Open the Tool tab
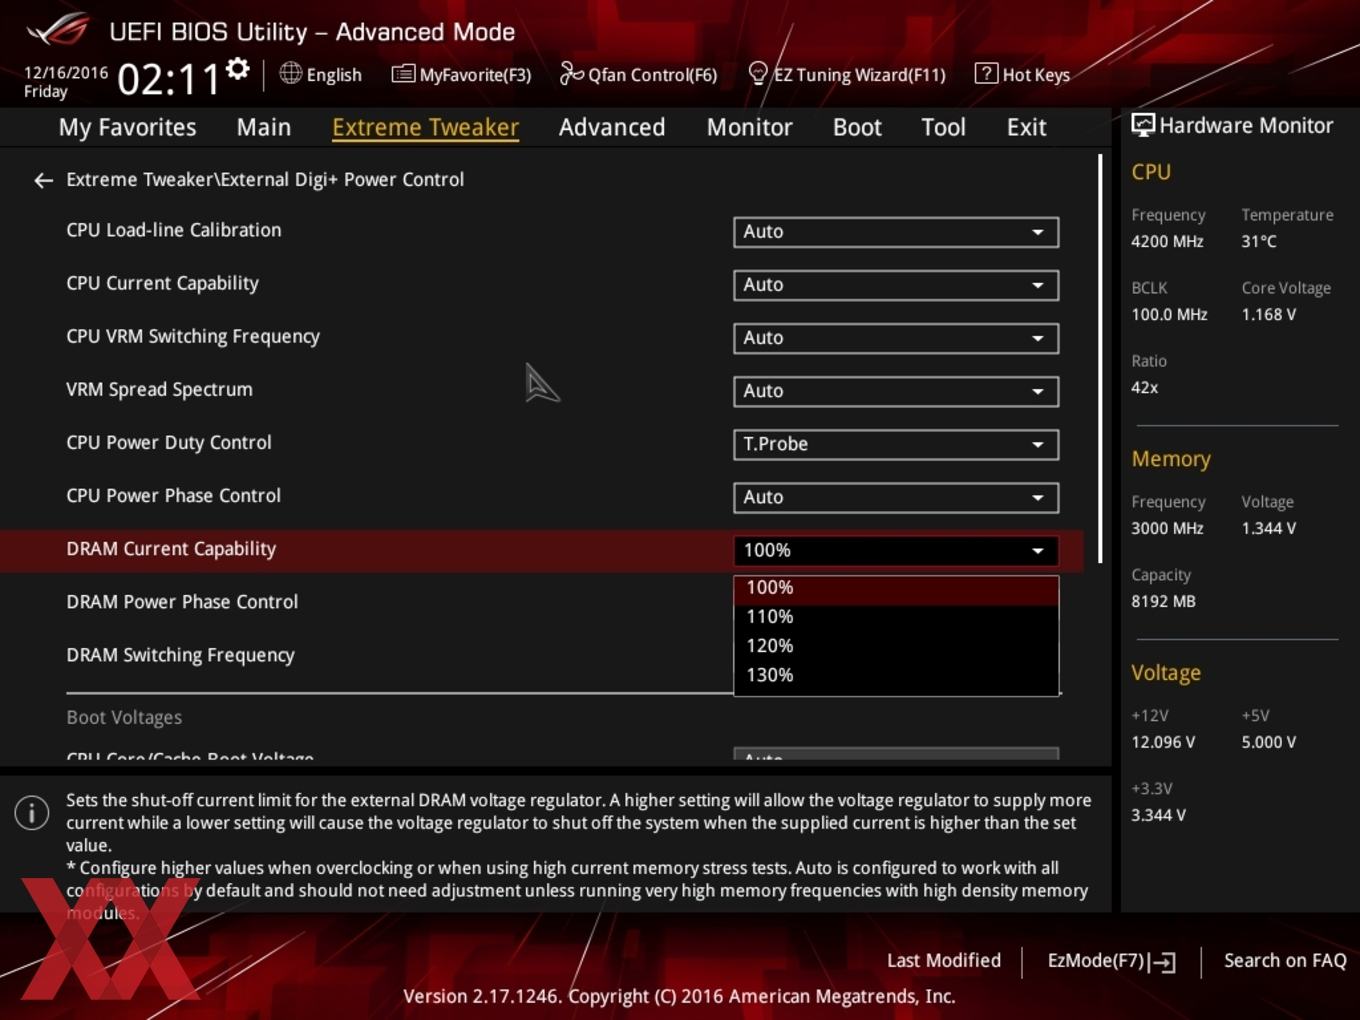Viewport: 1360px width, 1020px height. click(x=943, y=127)
